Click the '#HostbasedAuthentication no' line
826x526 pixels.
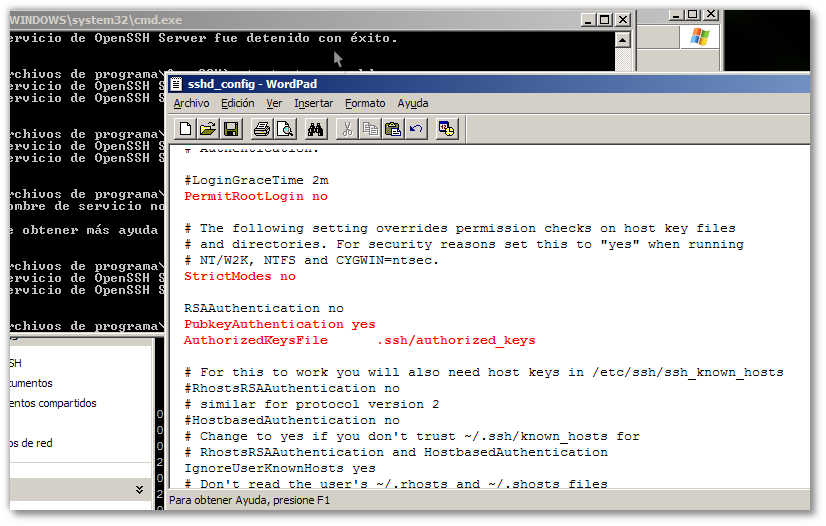pos(292,420)
